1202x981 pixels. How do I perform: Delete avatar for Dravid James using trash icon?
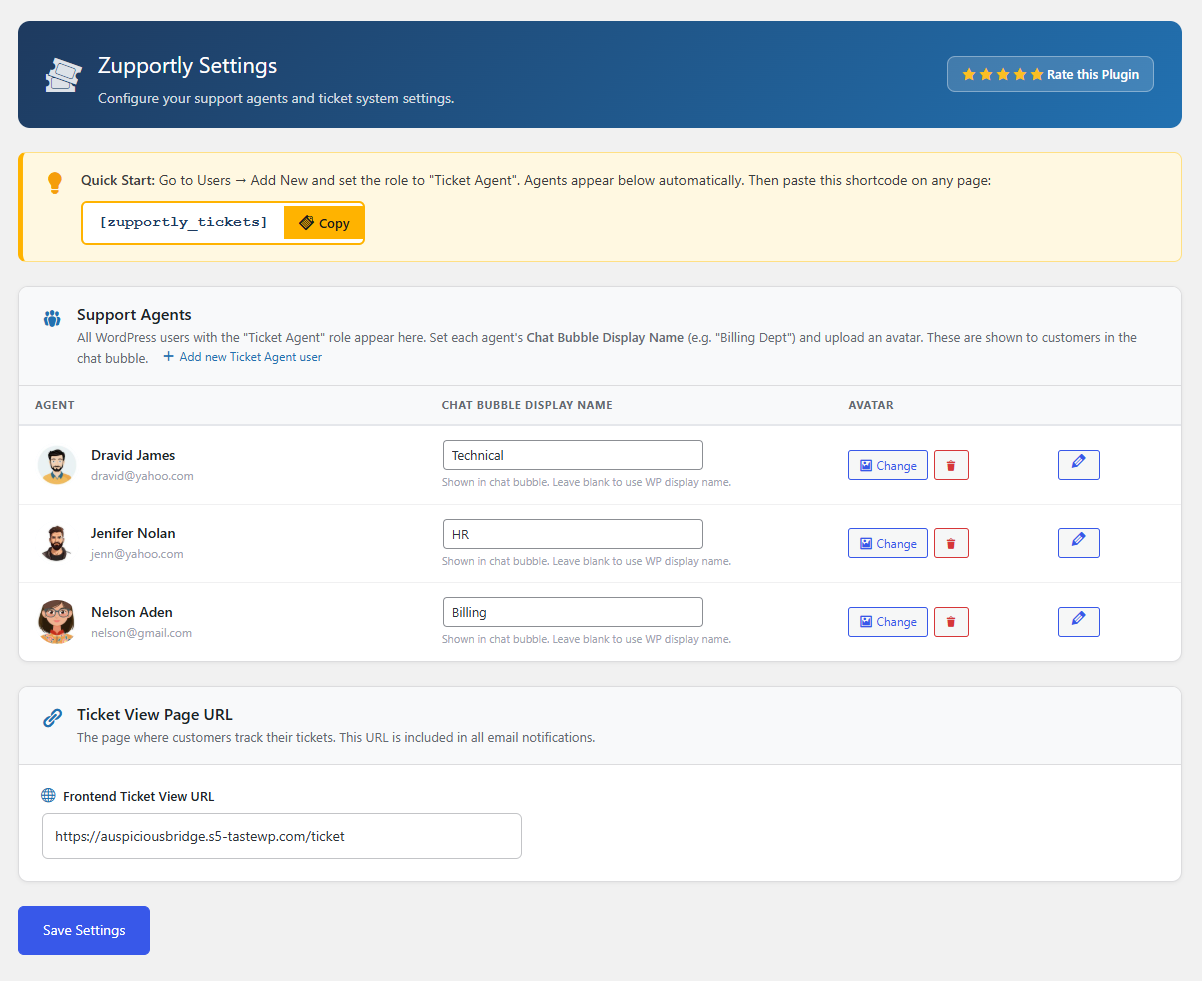click(951, 464)
